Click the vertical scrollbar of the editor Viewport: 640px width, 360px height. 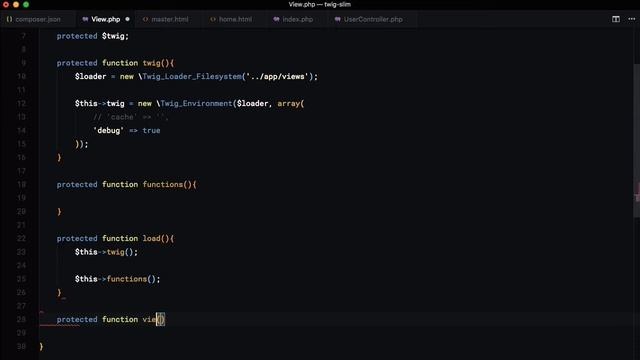pyautogui.click(x=637, y=139)
